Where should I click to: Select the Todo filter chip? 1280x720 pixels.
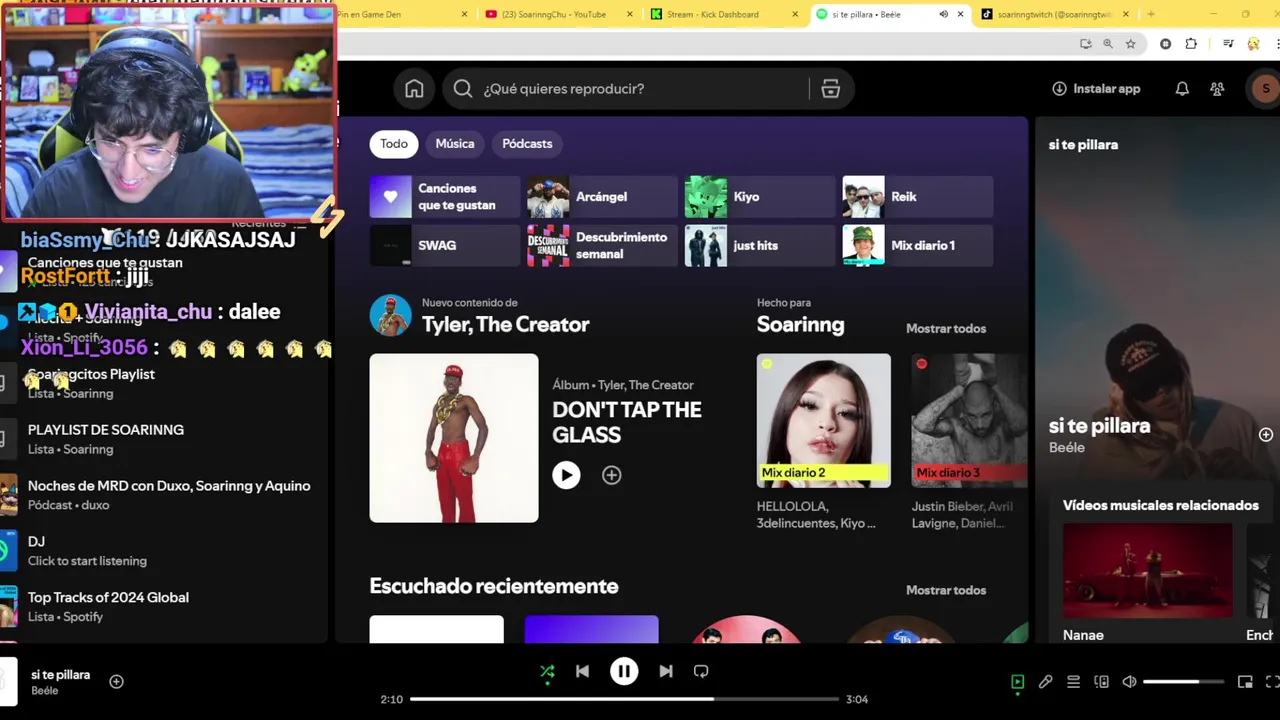point(394,144)
